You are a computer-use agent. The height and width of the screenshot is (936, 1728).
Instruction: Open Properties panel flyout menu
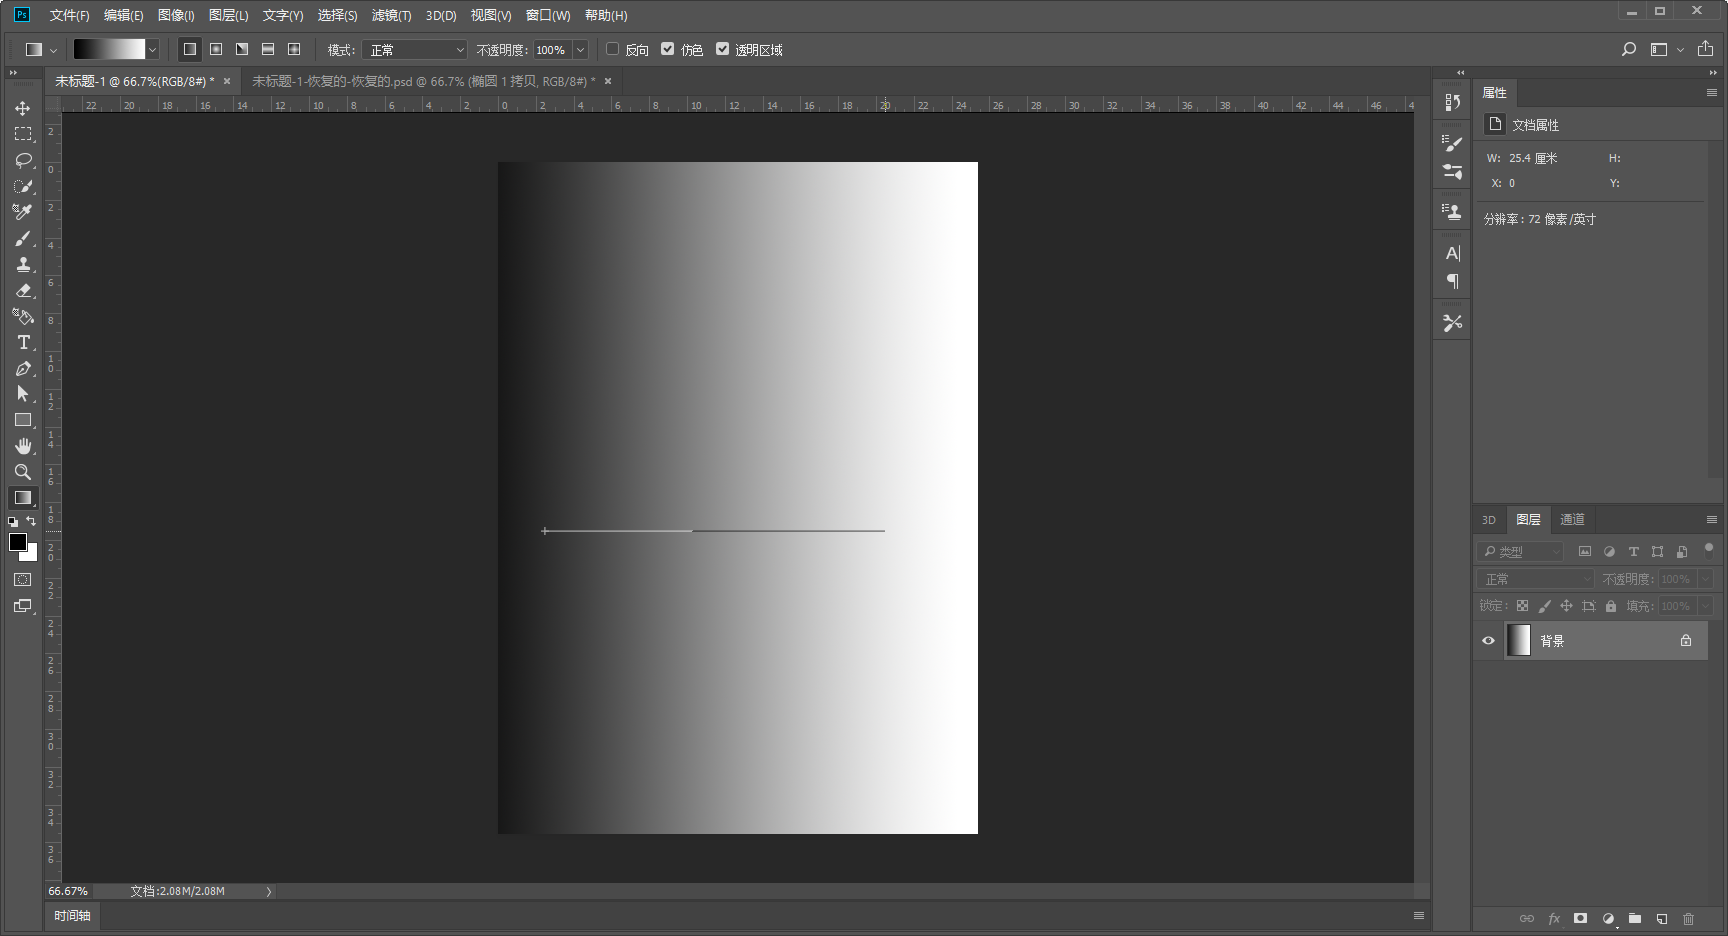coord(1712,93)
